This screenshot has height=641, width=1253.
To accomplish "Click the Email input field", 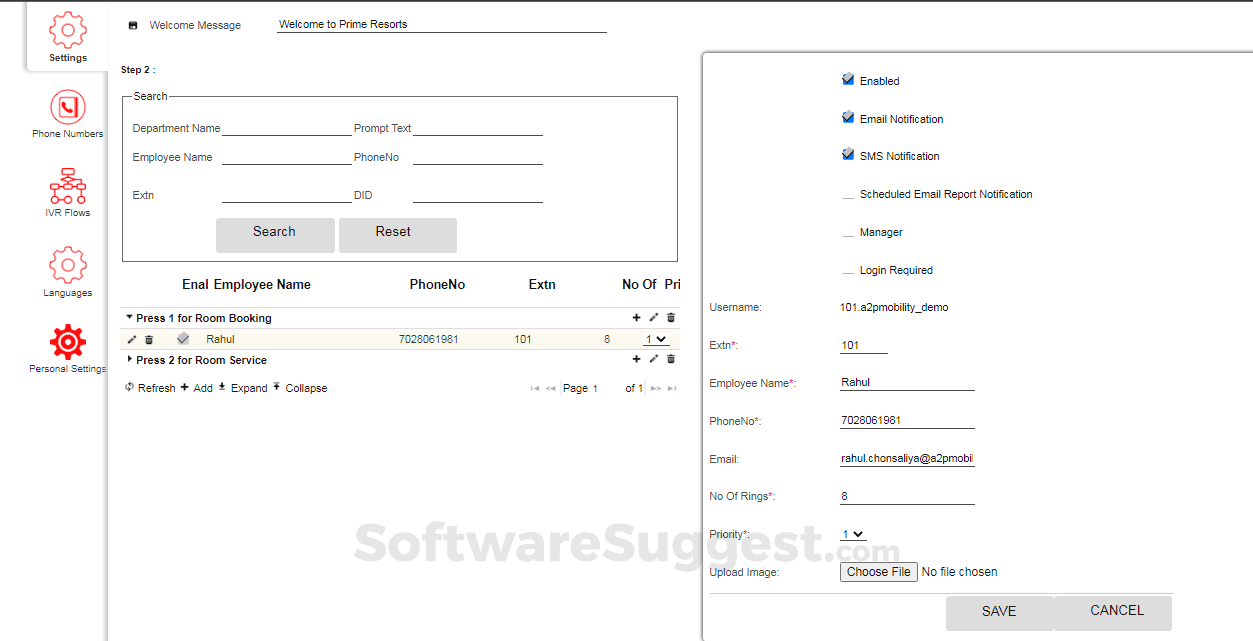I will click(907, 459).
